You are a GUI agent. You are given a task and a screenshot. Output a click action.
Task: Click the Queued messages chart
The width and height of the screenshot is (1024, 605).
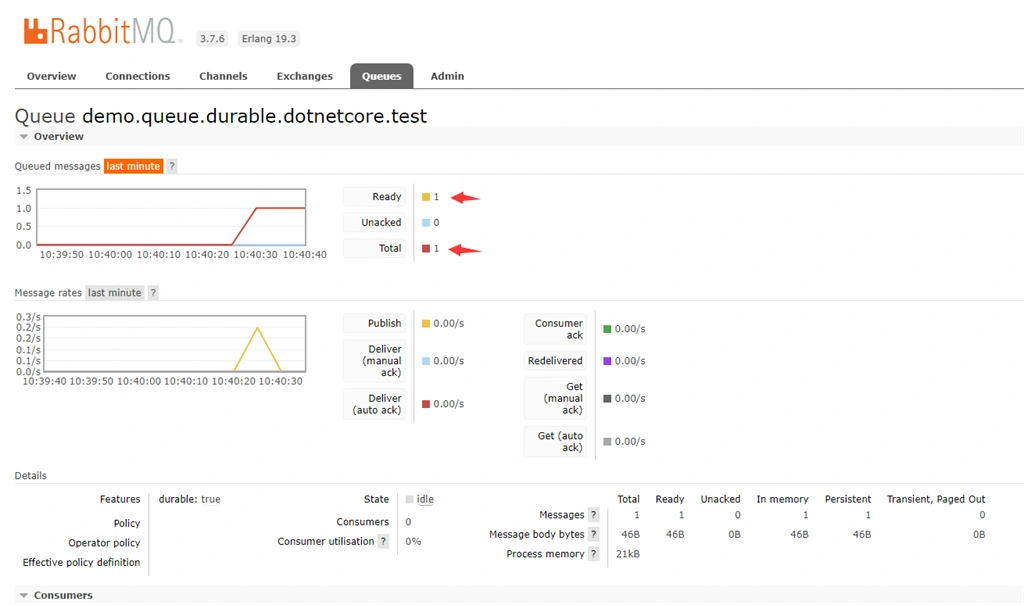point(171,217)
